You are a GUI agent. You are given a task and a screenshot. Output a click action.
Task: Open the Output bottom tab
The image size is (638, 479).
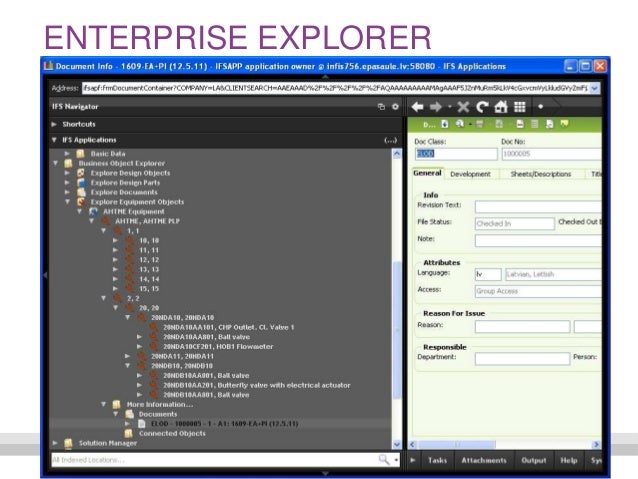point(534,460)
